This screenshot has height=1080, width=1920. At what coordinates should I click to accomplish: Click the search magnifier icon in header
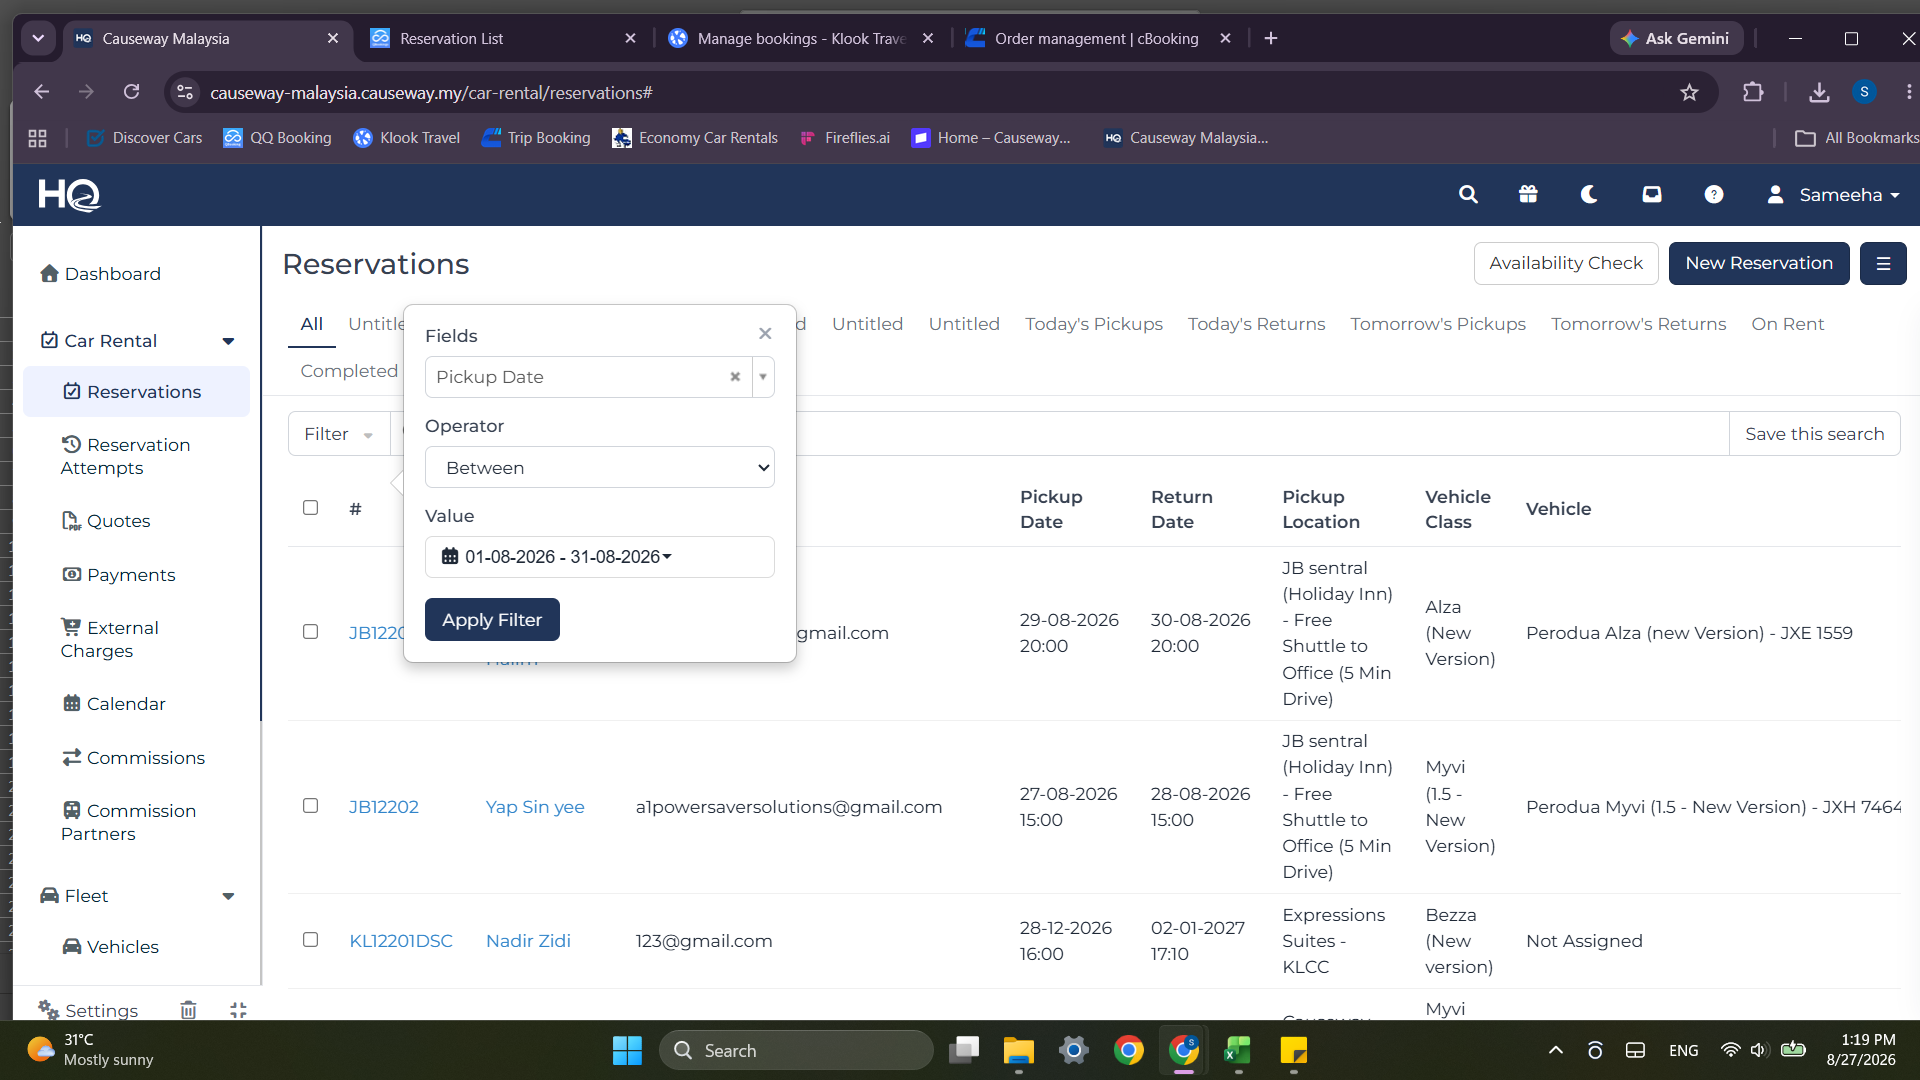point(1468,195)
